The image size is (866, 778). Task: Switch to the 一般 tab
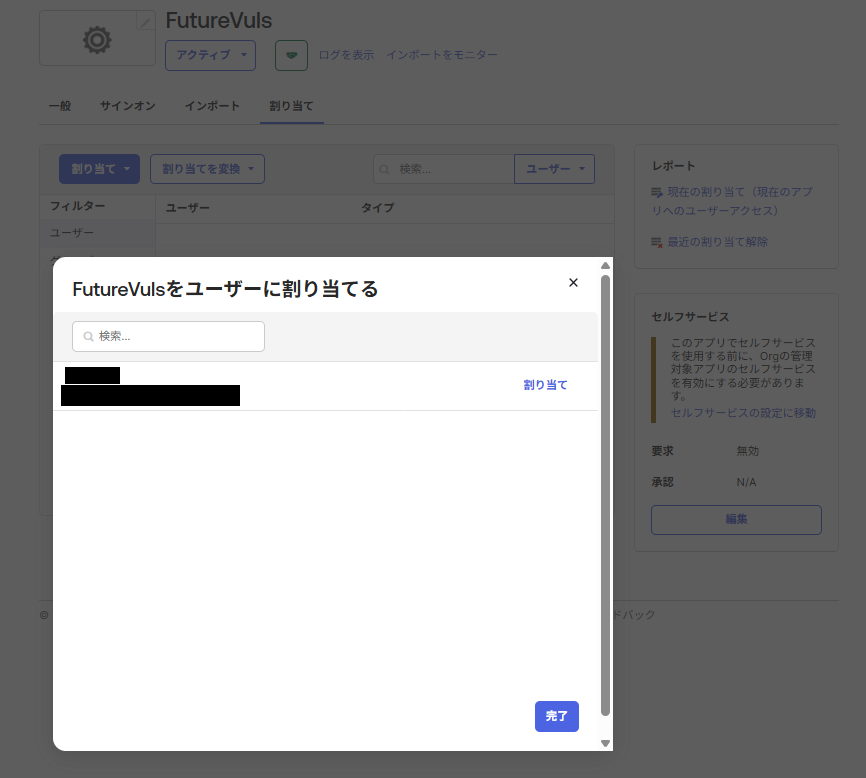tap(60, 105)
